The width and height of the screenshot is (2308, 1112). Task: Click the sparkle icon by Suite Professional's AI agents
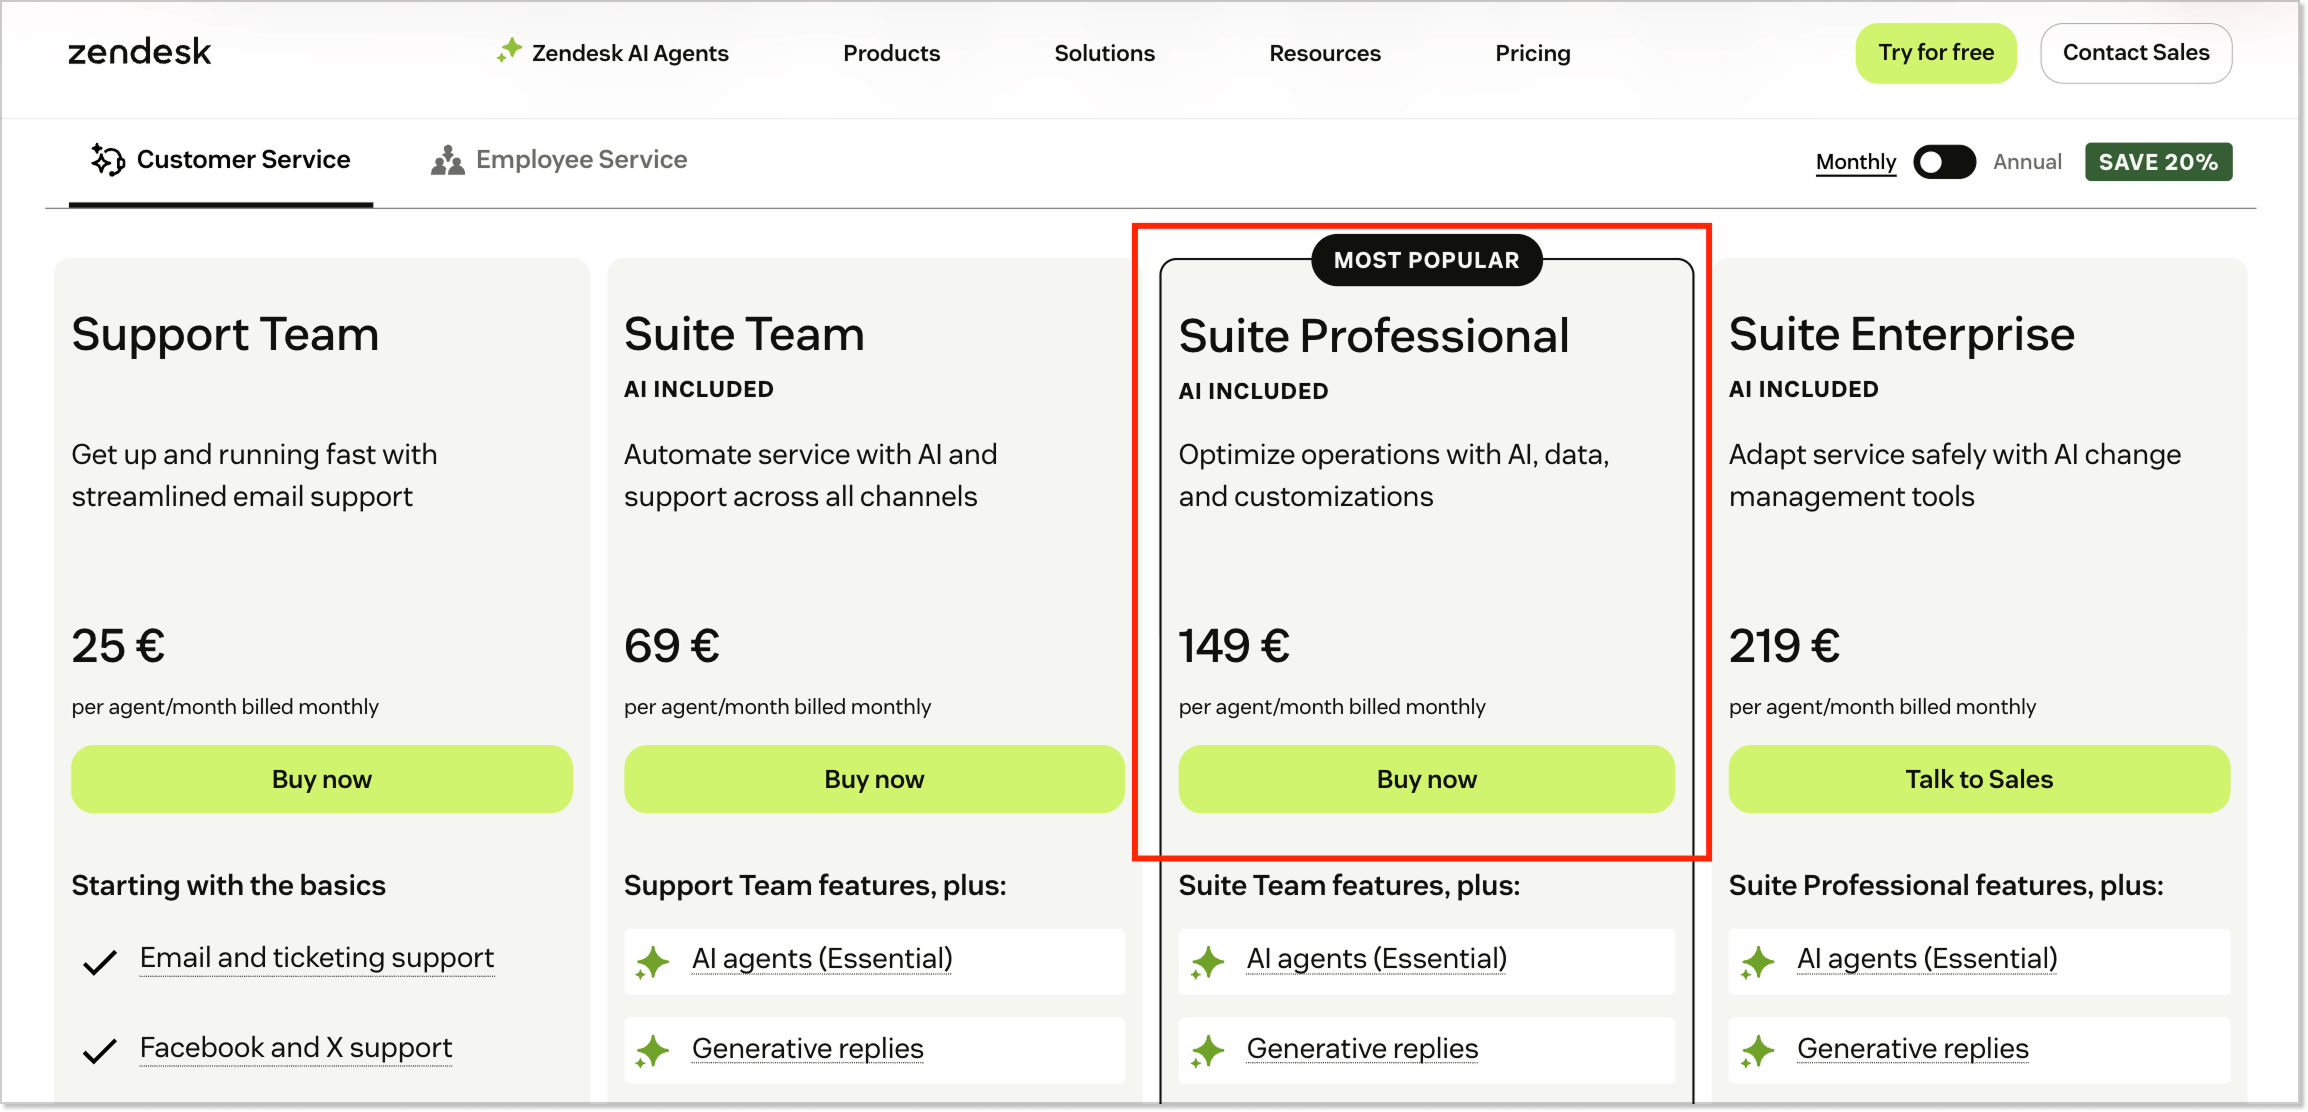tap(1208, 962)
